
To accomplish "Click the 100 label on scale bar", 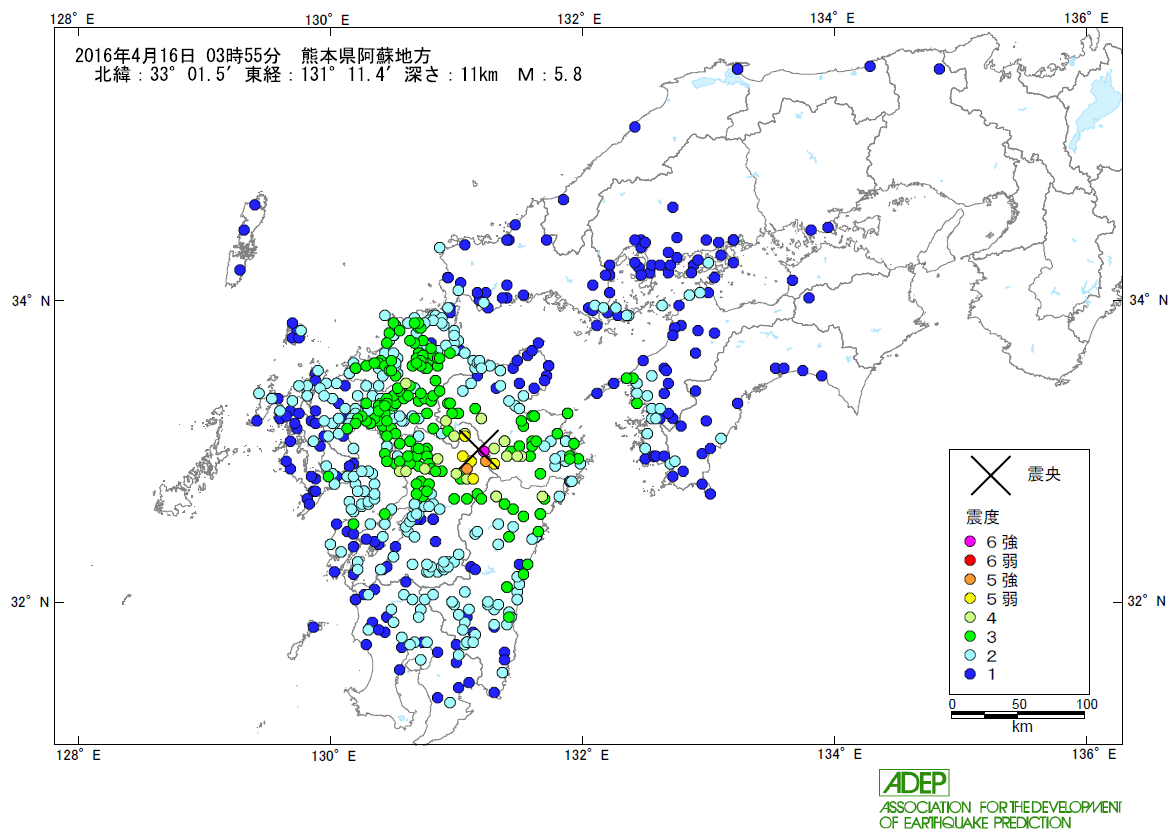I will pos(1086,704).
